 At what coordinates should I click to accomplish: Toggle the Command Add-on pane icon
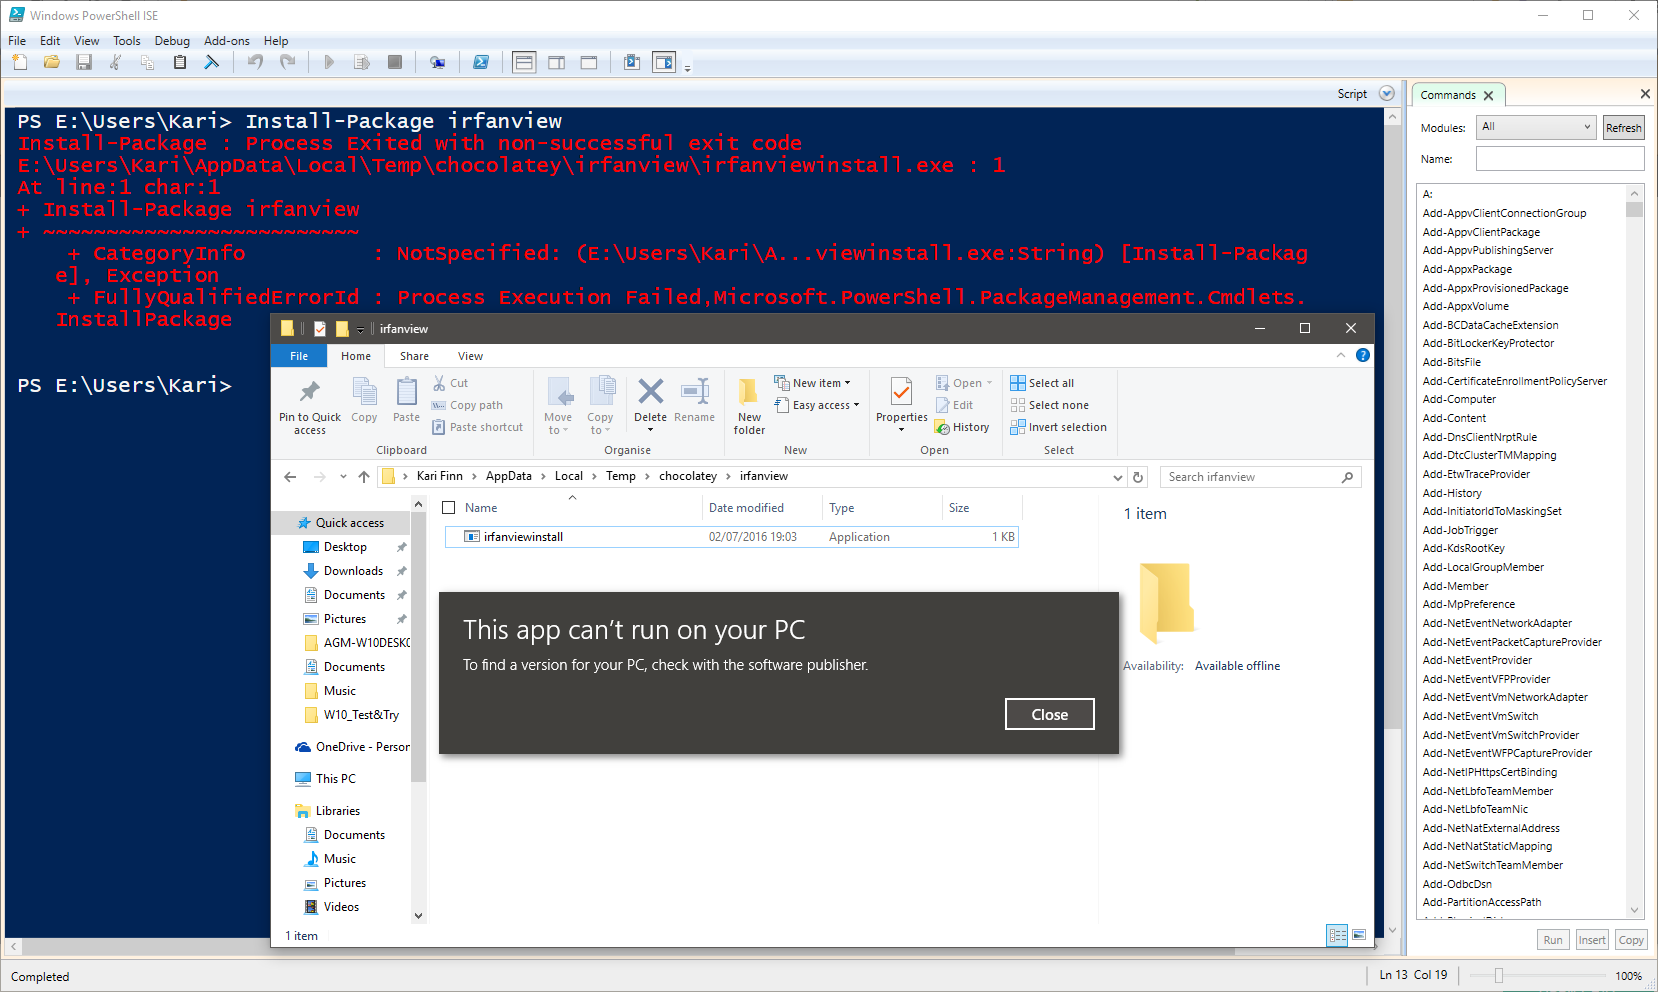click(664, 62)
